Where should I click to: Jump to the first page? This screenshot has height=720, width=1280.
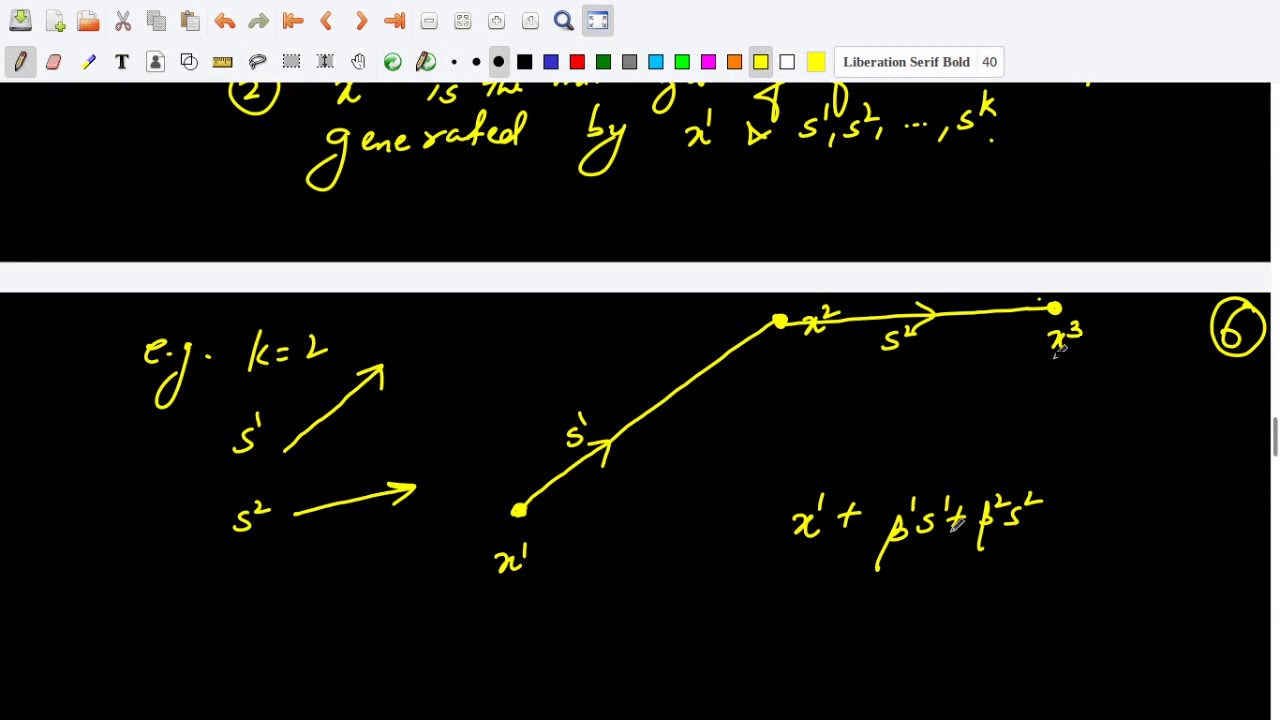pos(292,21)
